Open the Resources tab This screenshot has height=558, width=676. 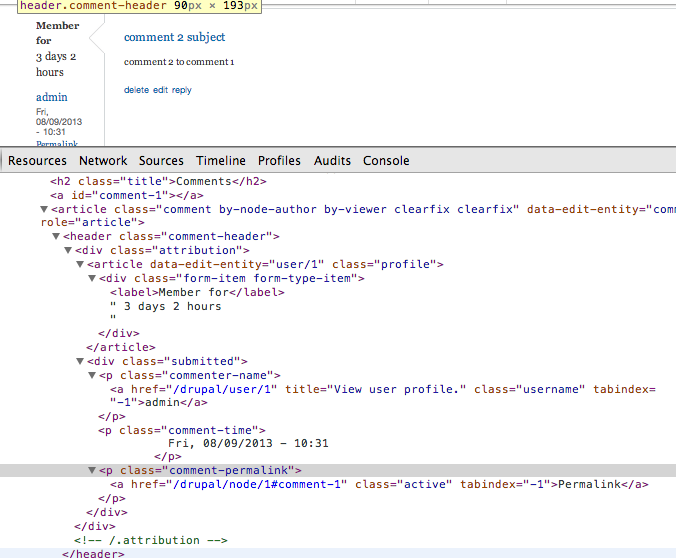coord(37,160)
